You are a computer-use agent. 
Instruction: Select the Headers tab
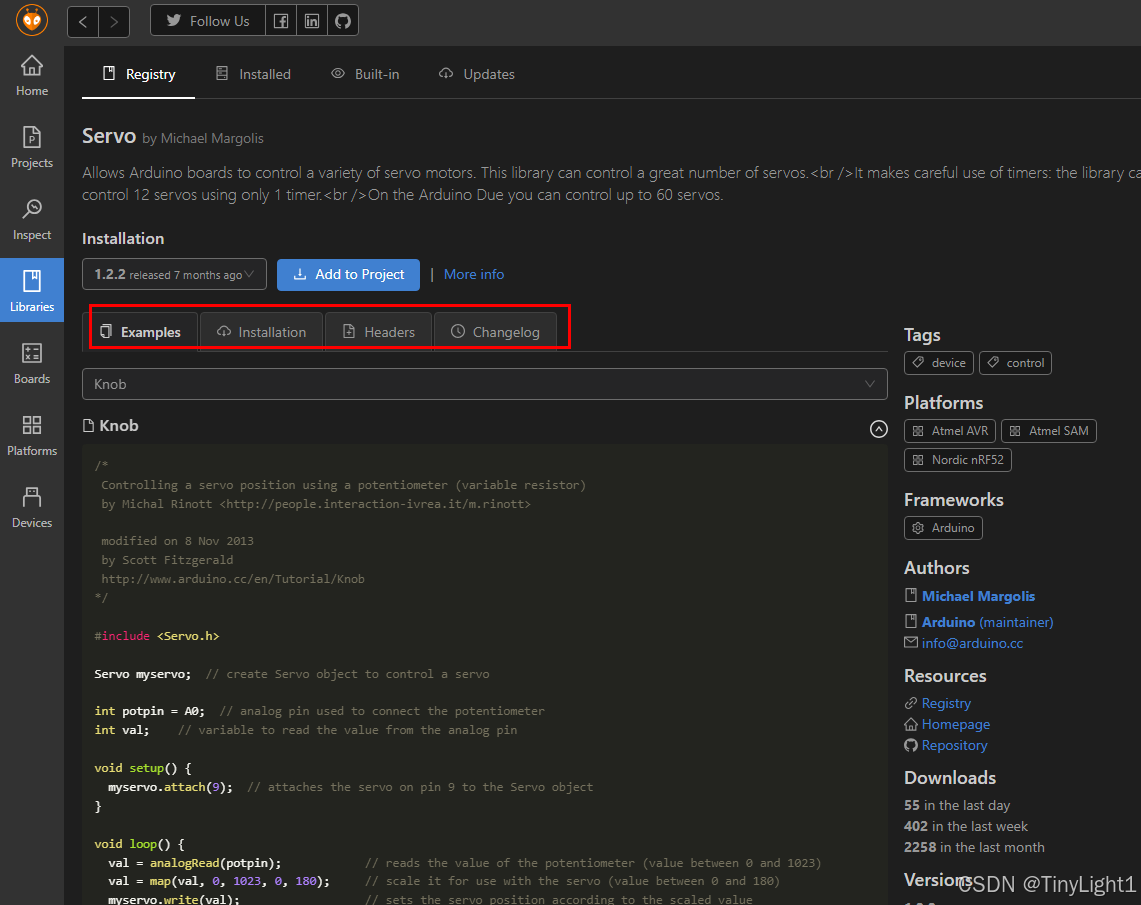pos(379,332)
